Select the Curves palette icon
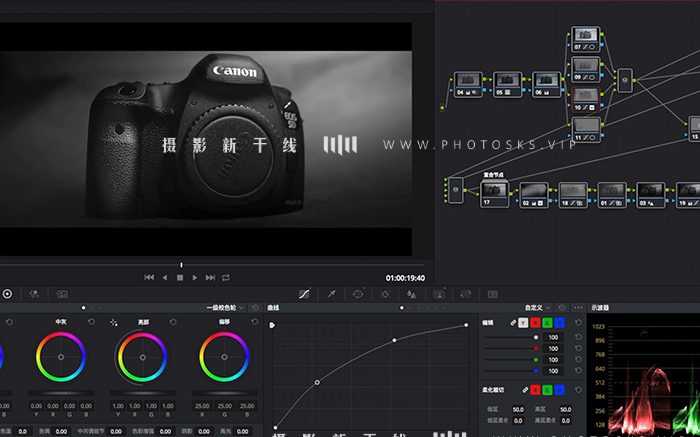 (x=304, y=294)
